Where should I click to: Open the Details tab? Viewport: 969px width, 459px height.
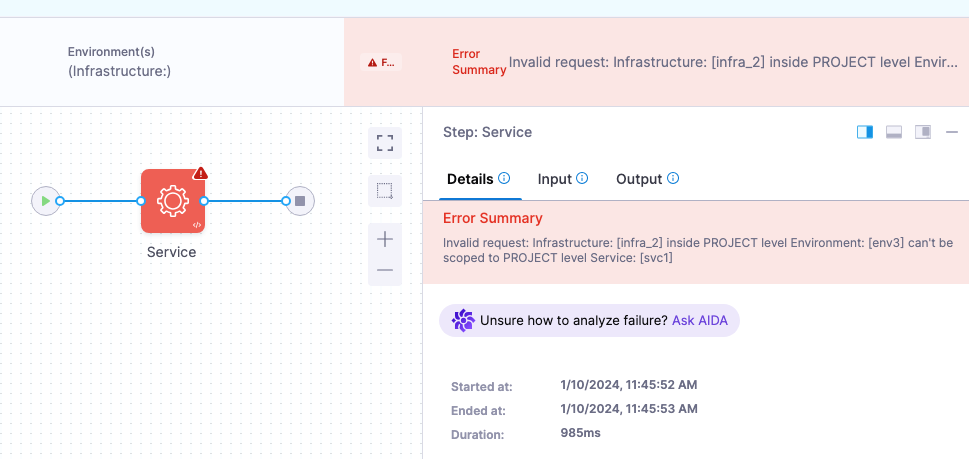(470, 179)
